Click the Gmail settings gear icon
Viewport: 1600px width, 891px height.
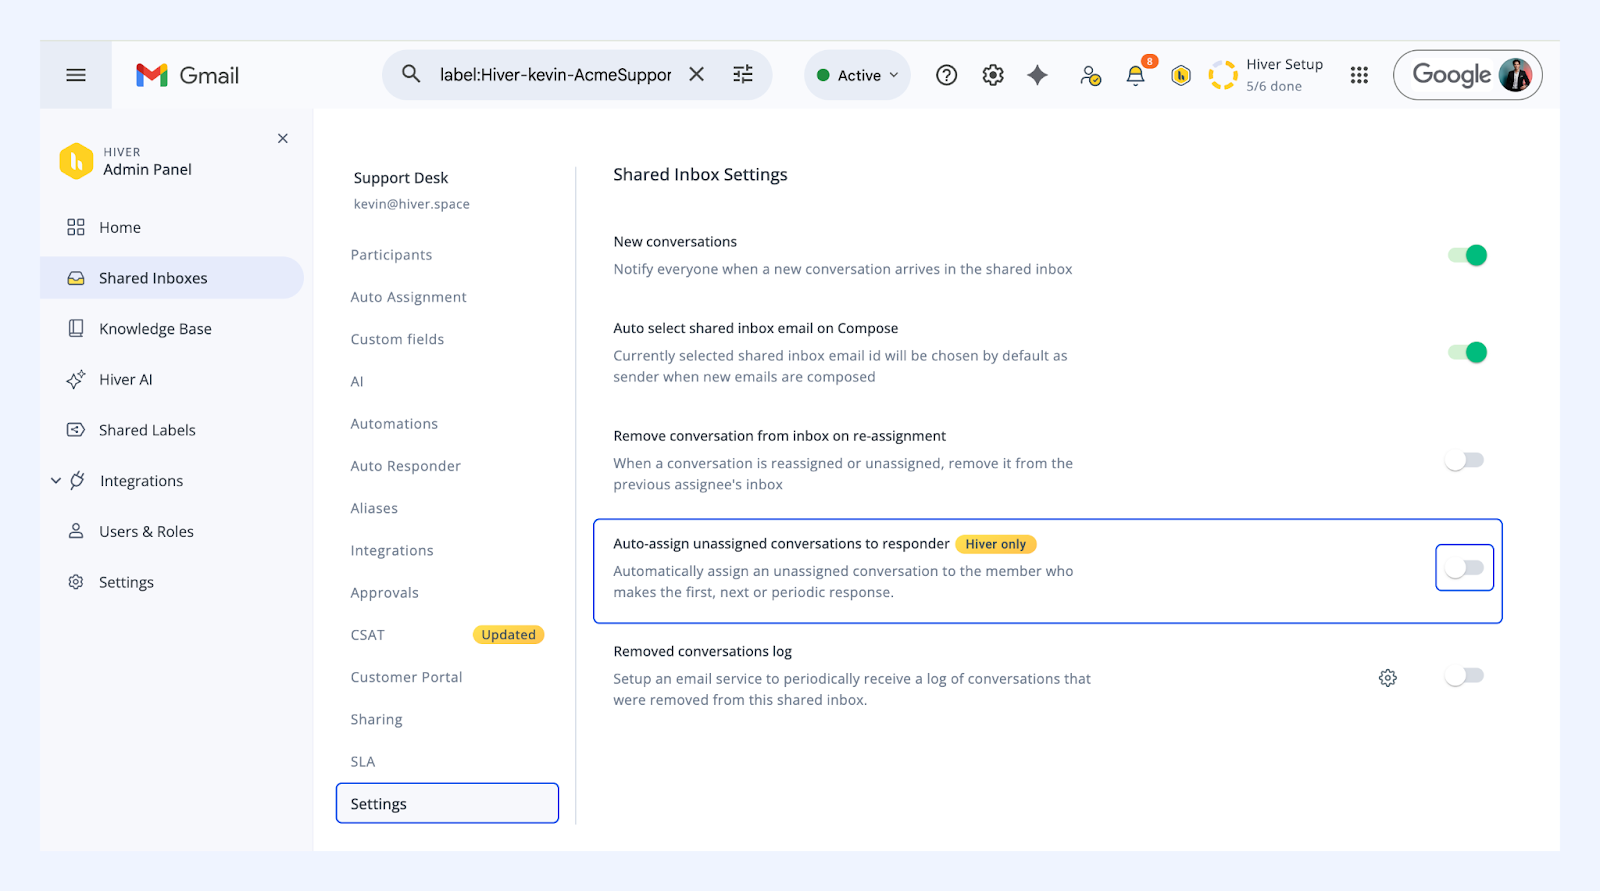(993, 75)
